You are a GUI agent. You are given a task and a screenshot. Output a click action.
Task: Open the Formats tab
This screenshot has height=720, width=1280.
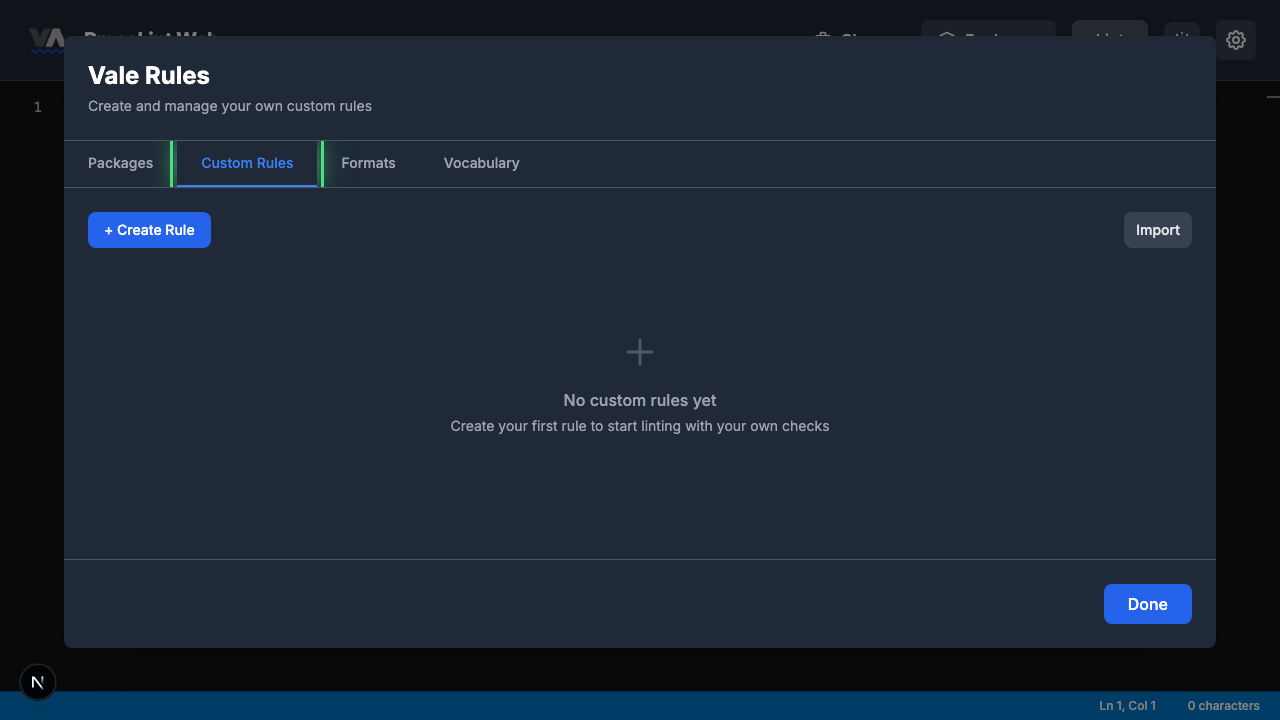click(x=368, y=163)
